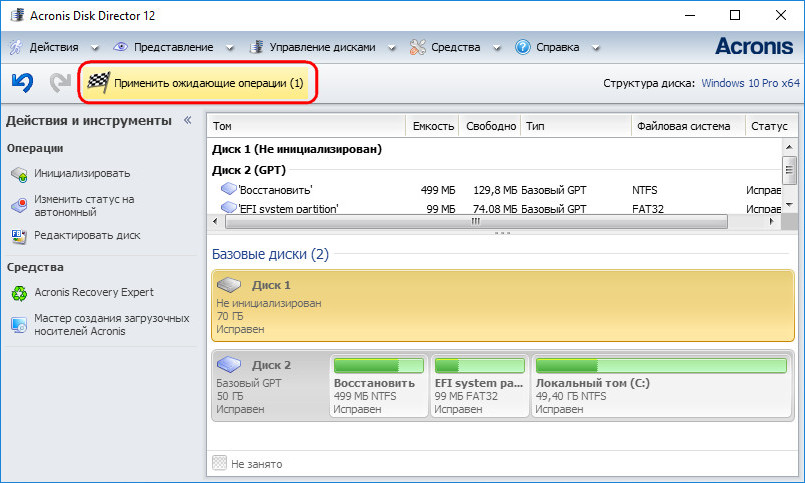This screenshot has width=805, height=483.
Task: Open the Представление dropdown arrow
Action: coord(229,48)
